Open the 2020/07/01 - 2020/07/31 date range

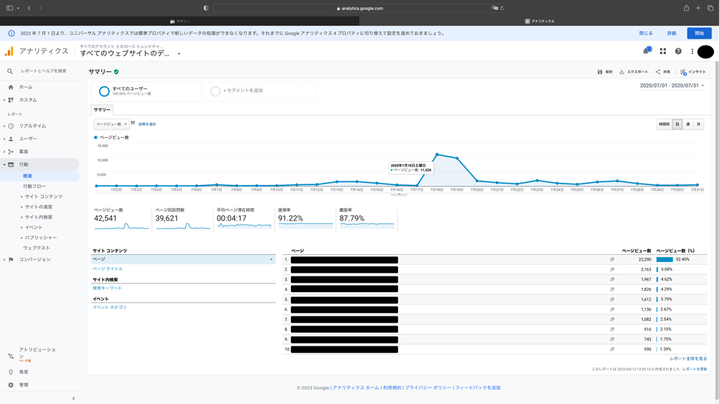[x=672, y=86]
